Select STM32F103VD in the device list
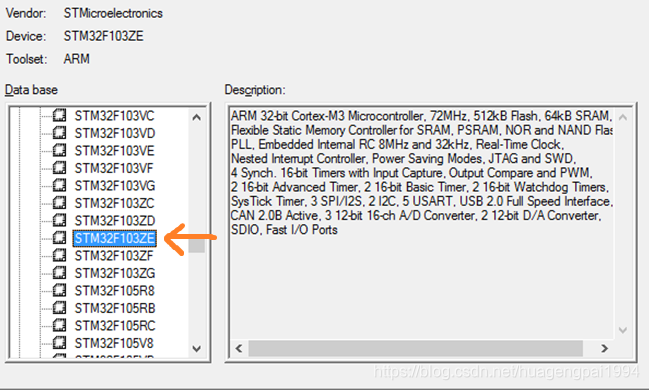Screen dimensions: 649x390 [115, 133]
